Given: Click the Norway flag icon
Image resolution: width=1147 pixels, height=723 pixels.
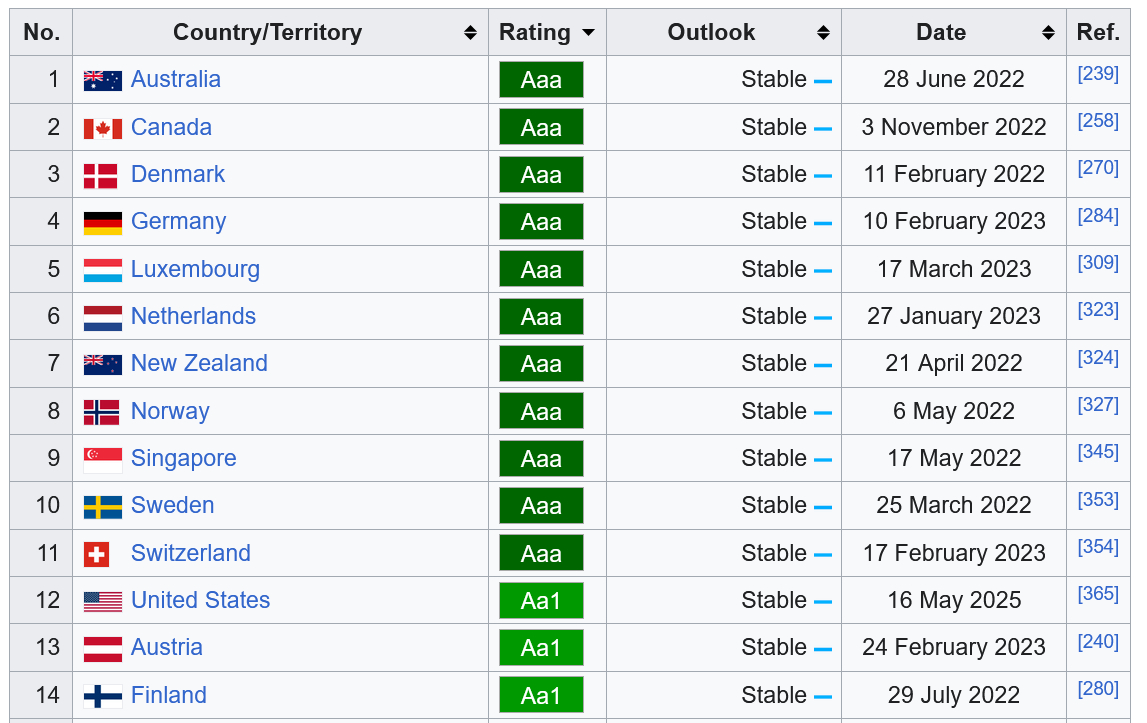Looking at the screenshot, I should pyautogui.click(x=102, y=412).
